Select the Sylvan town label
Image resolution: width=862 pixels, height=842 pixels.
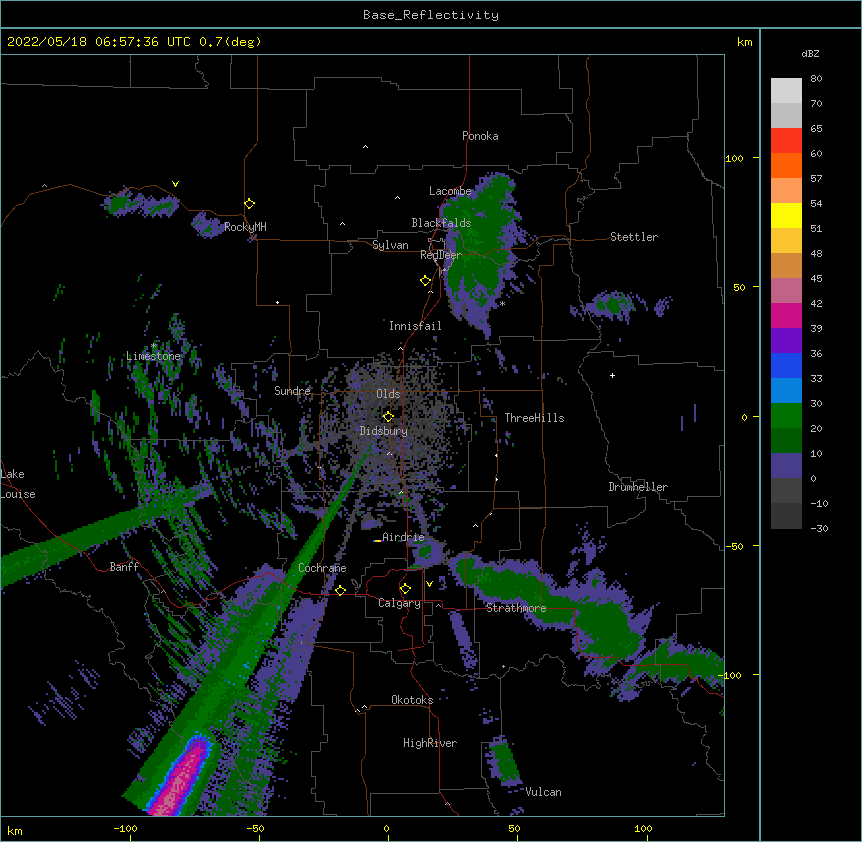point(390,245)
